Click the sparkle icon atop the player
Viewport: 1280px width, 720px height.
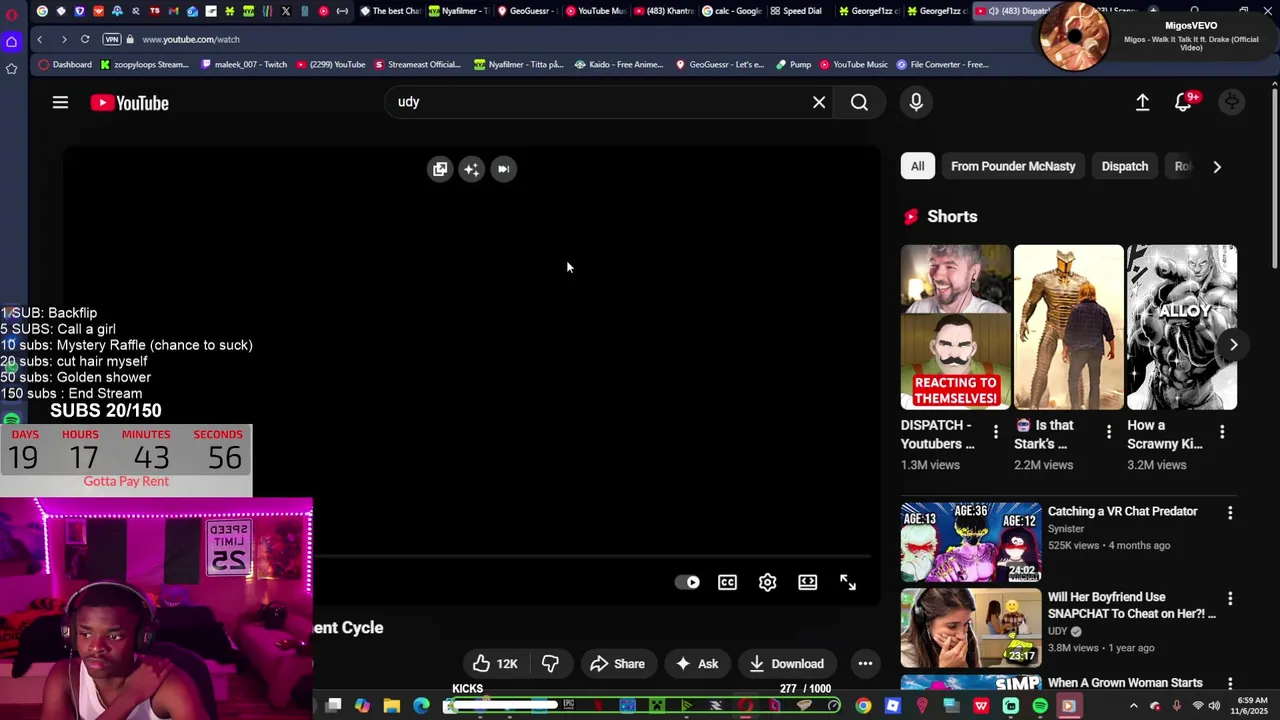pyautogui.click(x=472, y=169)
